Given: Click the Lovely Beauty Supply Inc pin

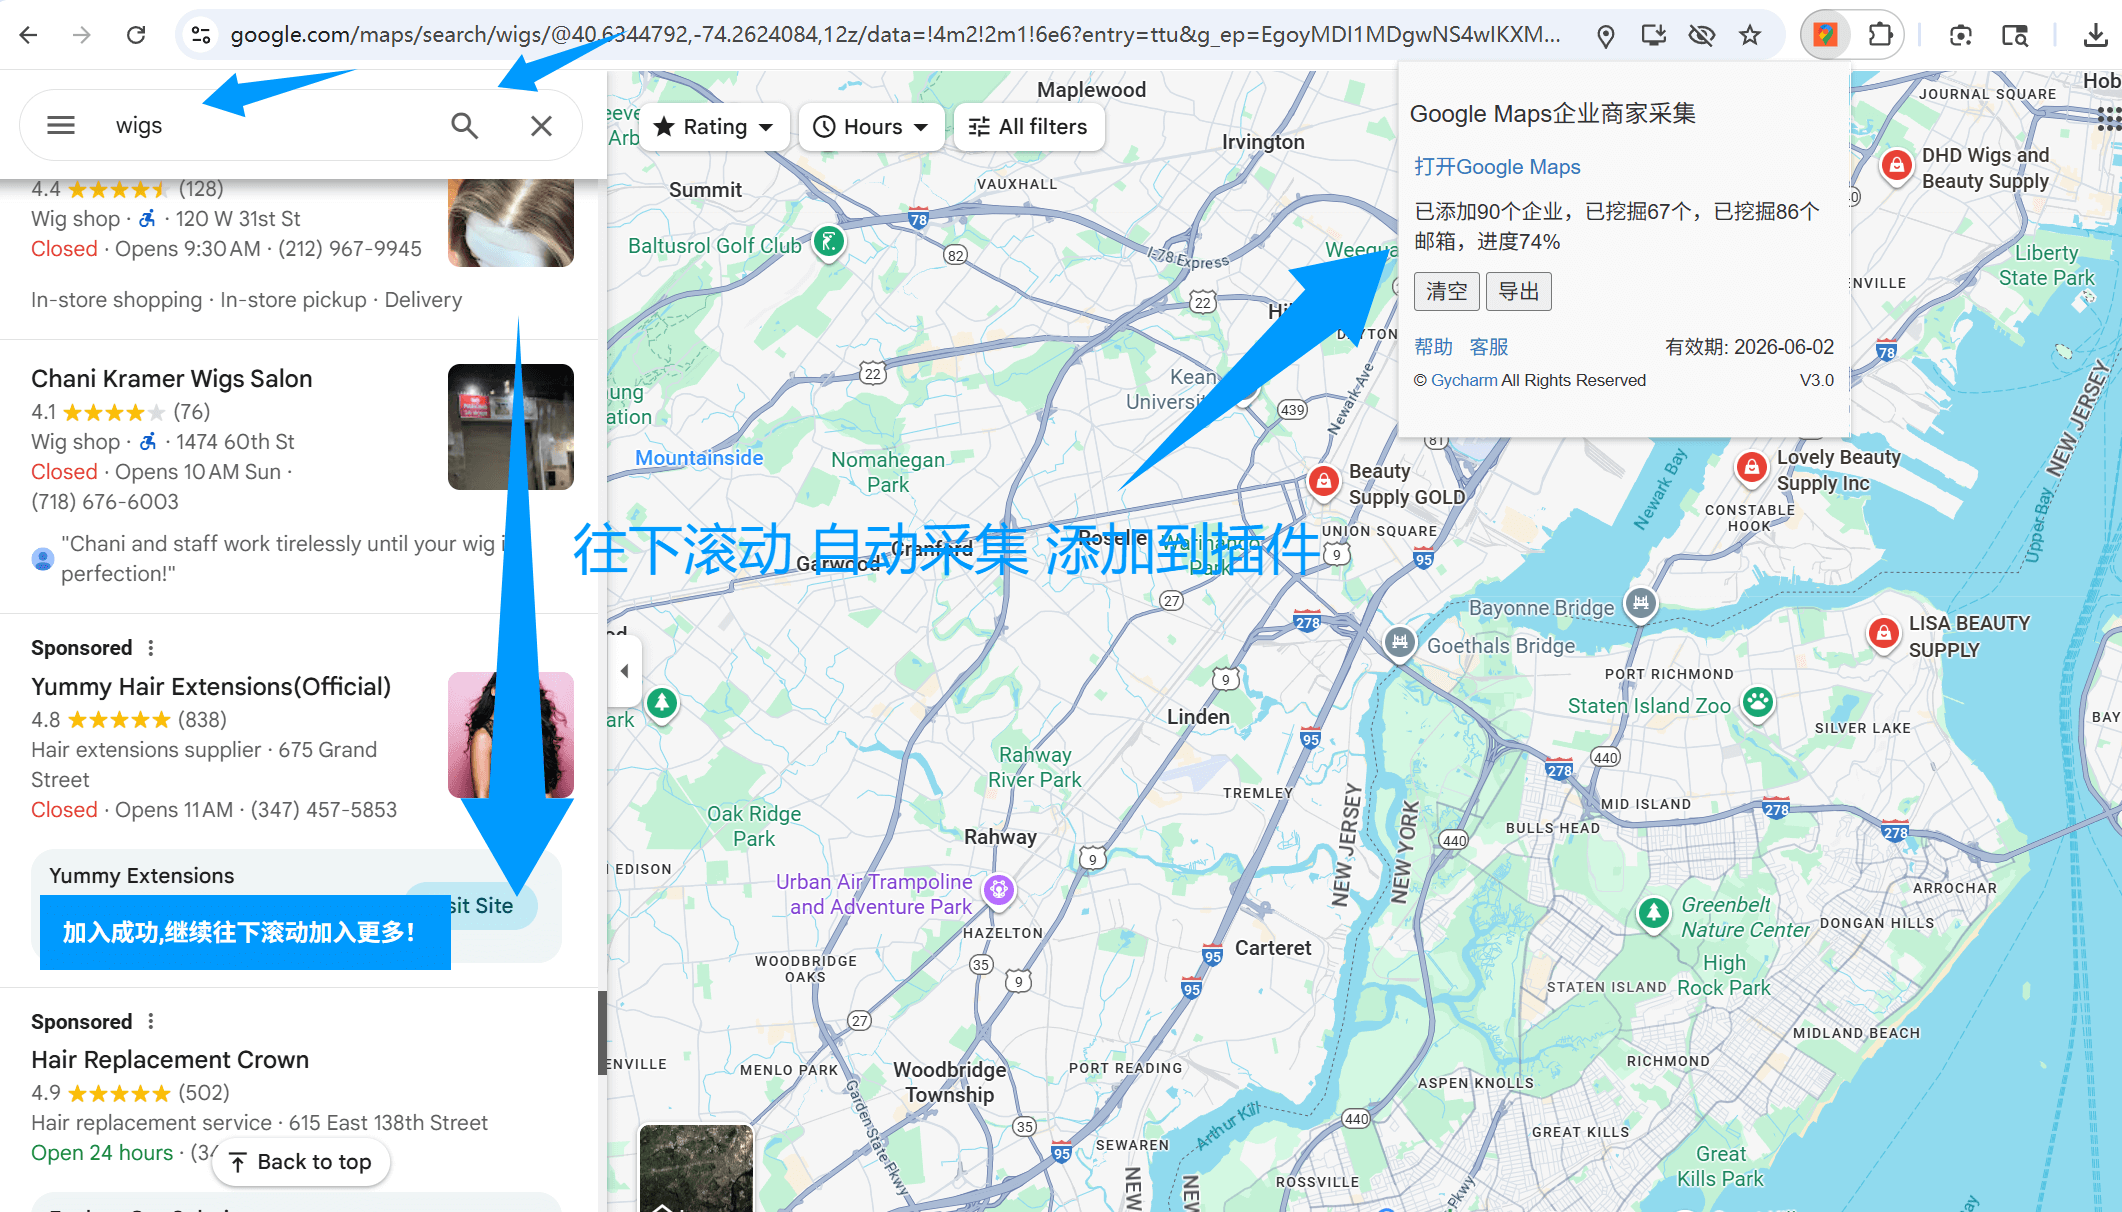Looking at the screenshot, I should (x=1751, y=467).
